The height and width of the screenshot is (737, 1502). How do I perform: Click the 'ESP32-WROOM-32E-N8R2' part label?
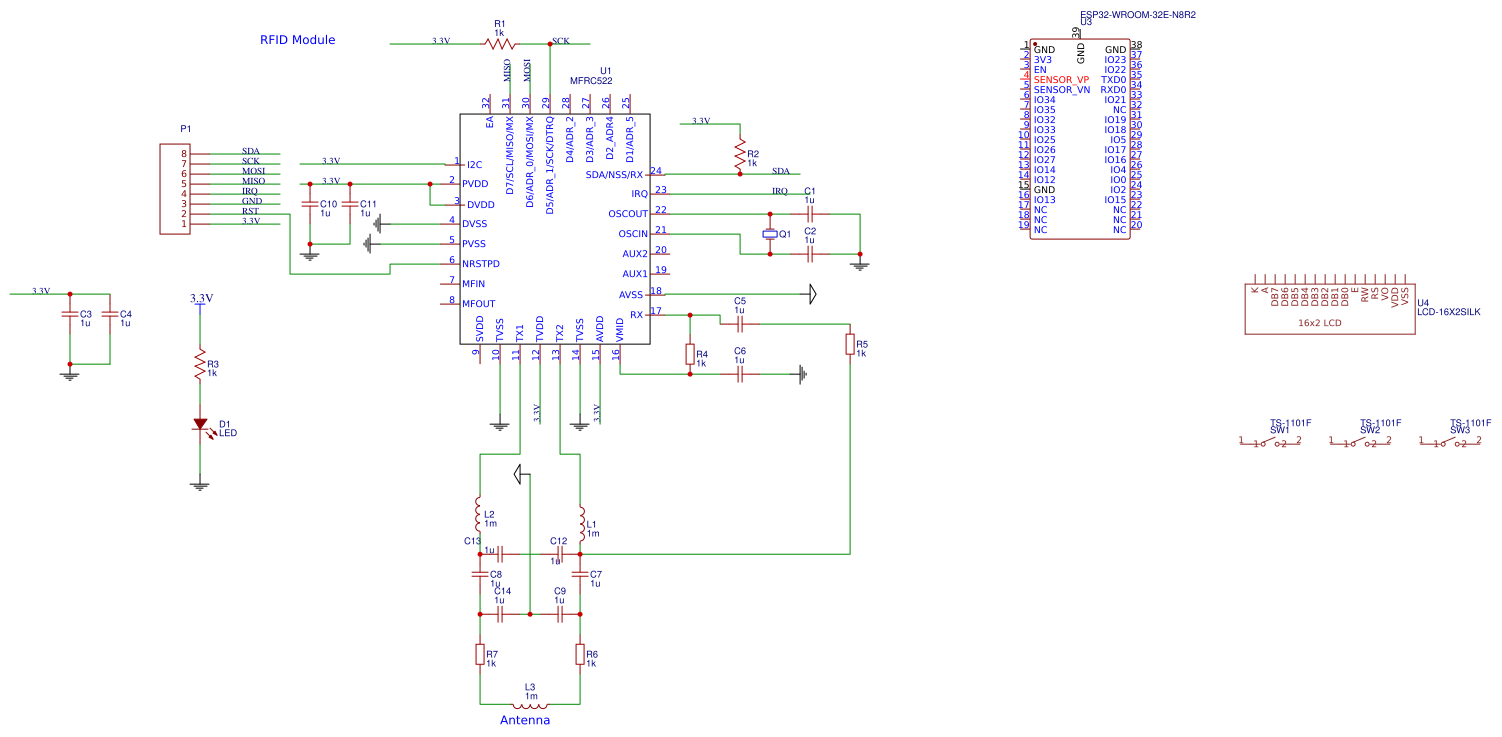click(x=1138, y=15)
